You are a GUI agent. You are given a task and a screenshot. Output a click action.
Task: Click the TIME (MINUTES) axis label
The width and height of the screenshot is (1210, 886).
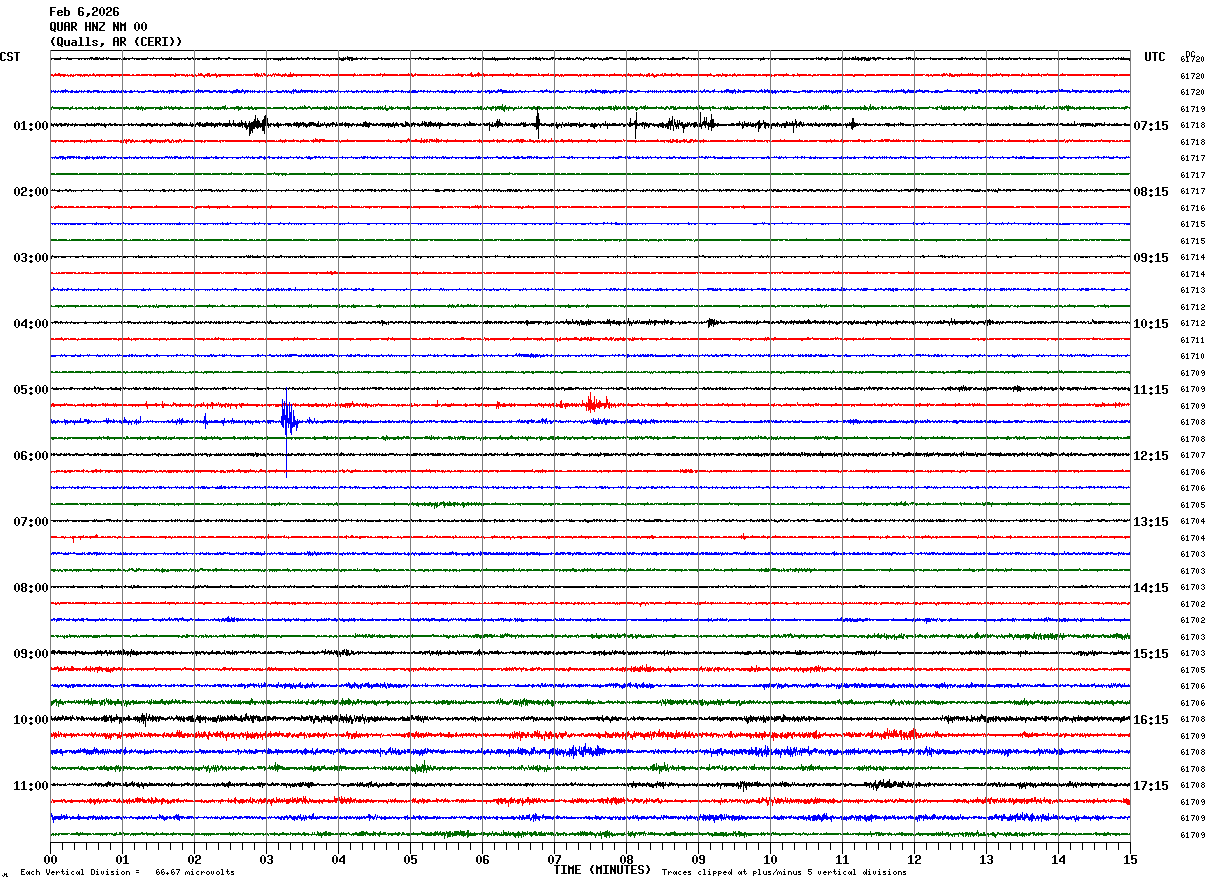[x=602, y=870]
